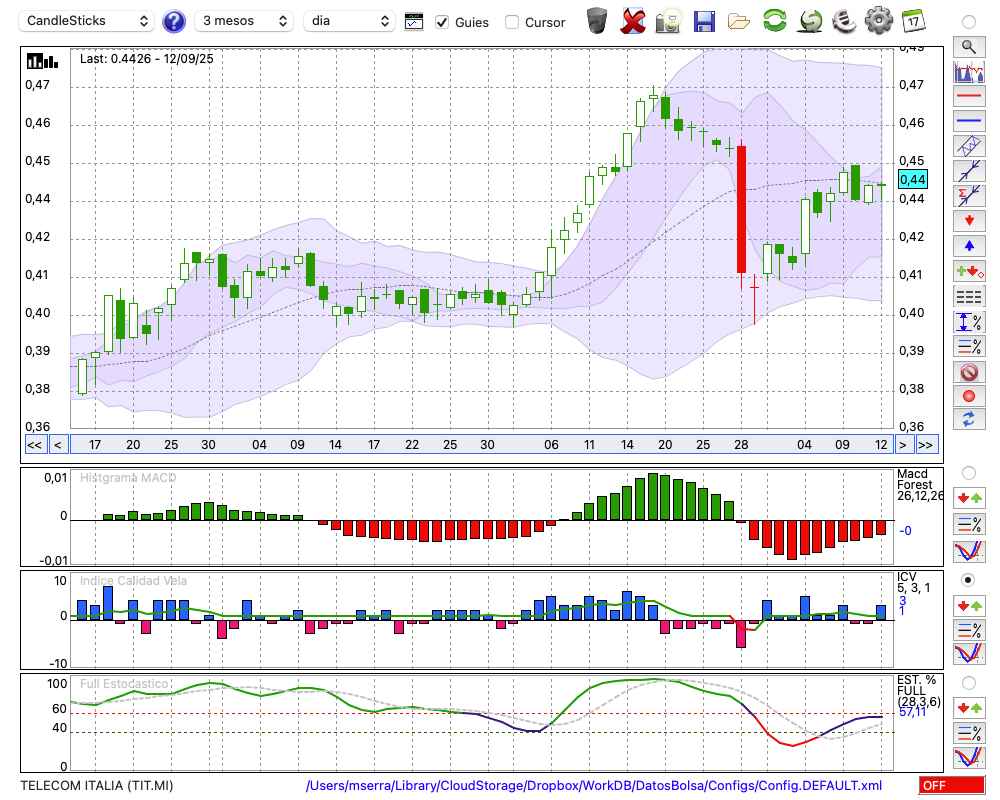Refresh data with the green circular arrows icon
Screen dimensions: 1000x800
774,21
